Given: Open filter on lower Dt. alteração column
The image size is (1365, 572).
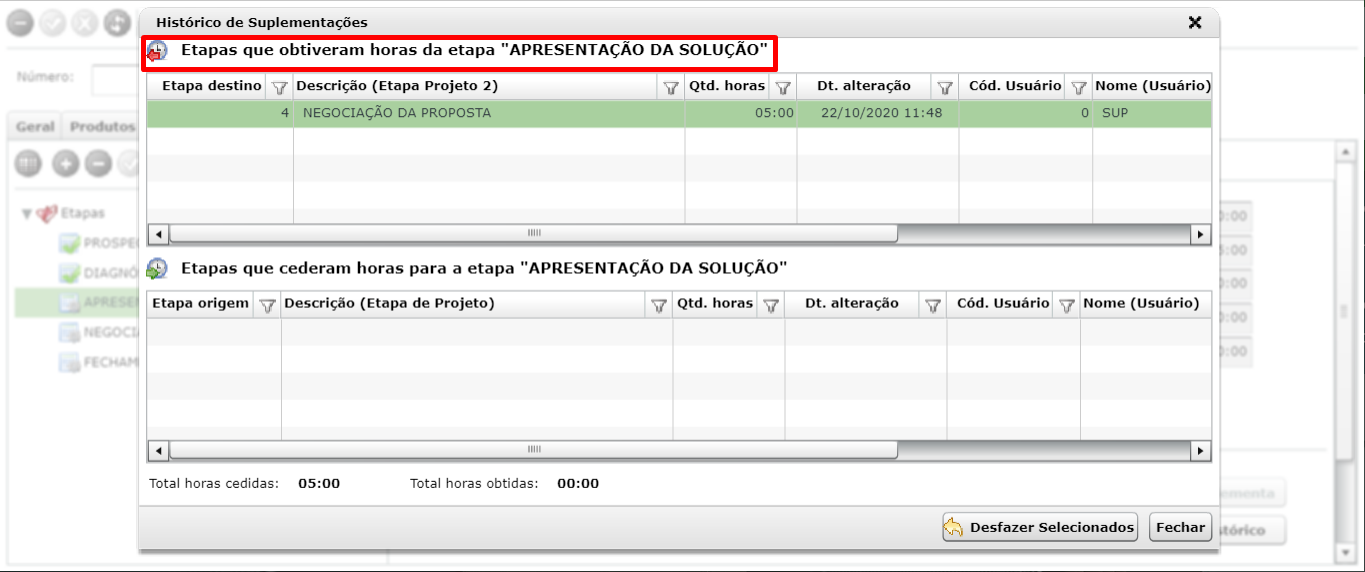Looking at the screenshot, I should [x=933, y=305].
